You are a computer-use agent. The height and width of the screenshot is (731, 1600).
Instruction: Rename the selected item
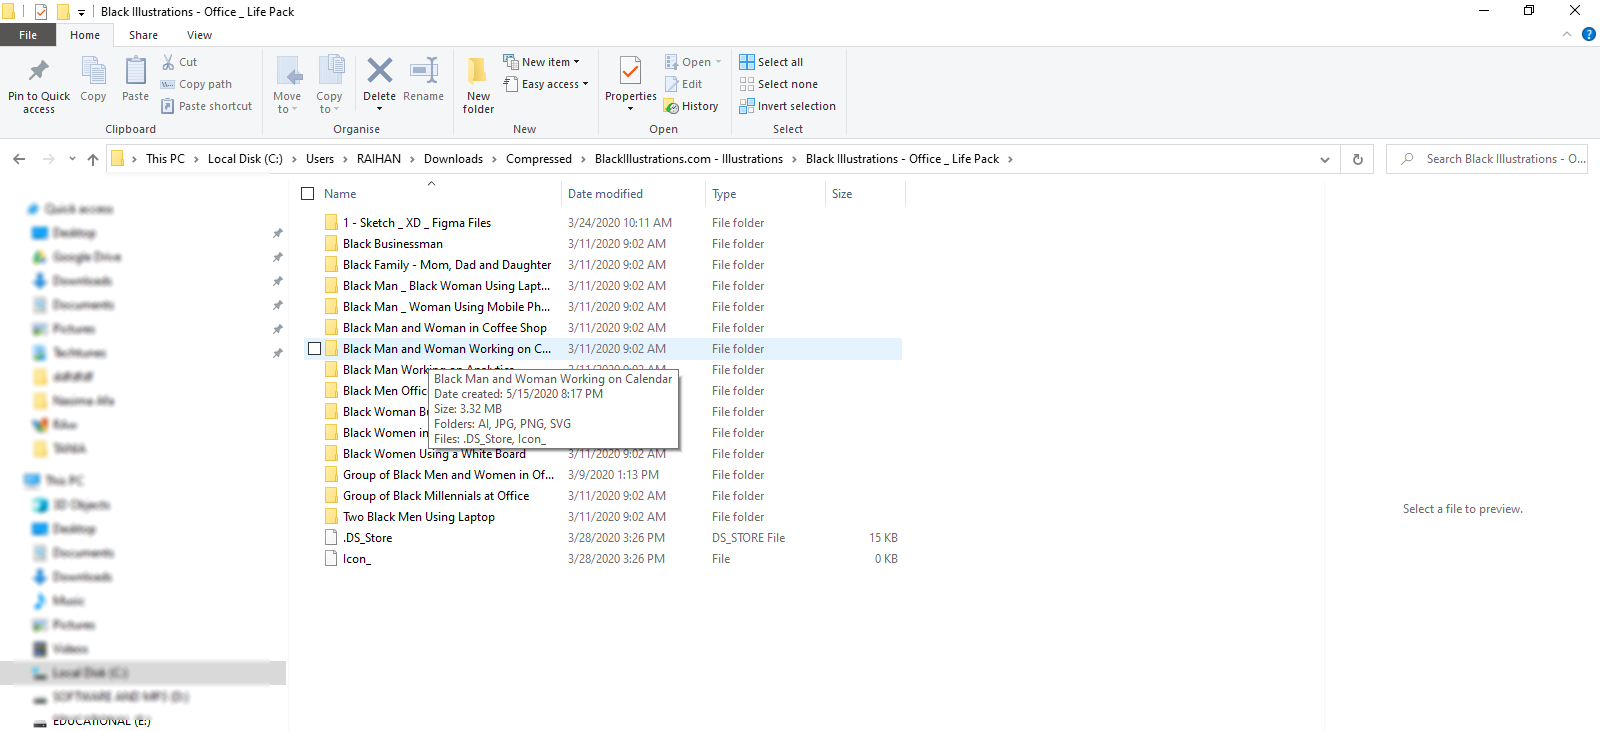point(423,80)
